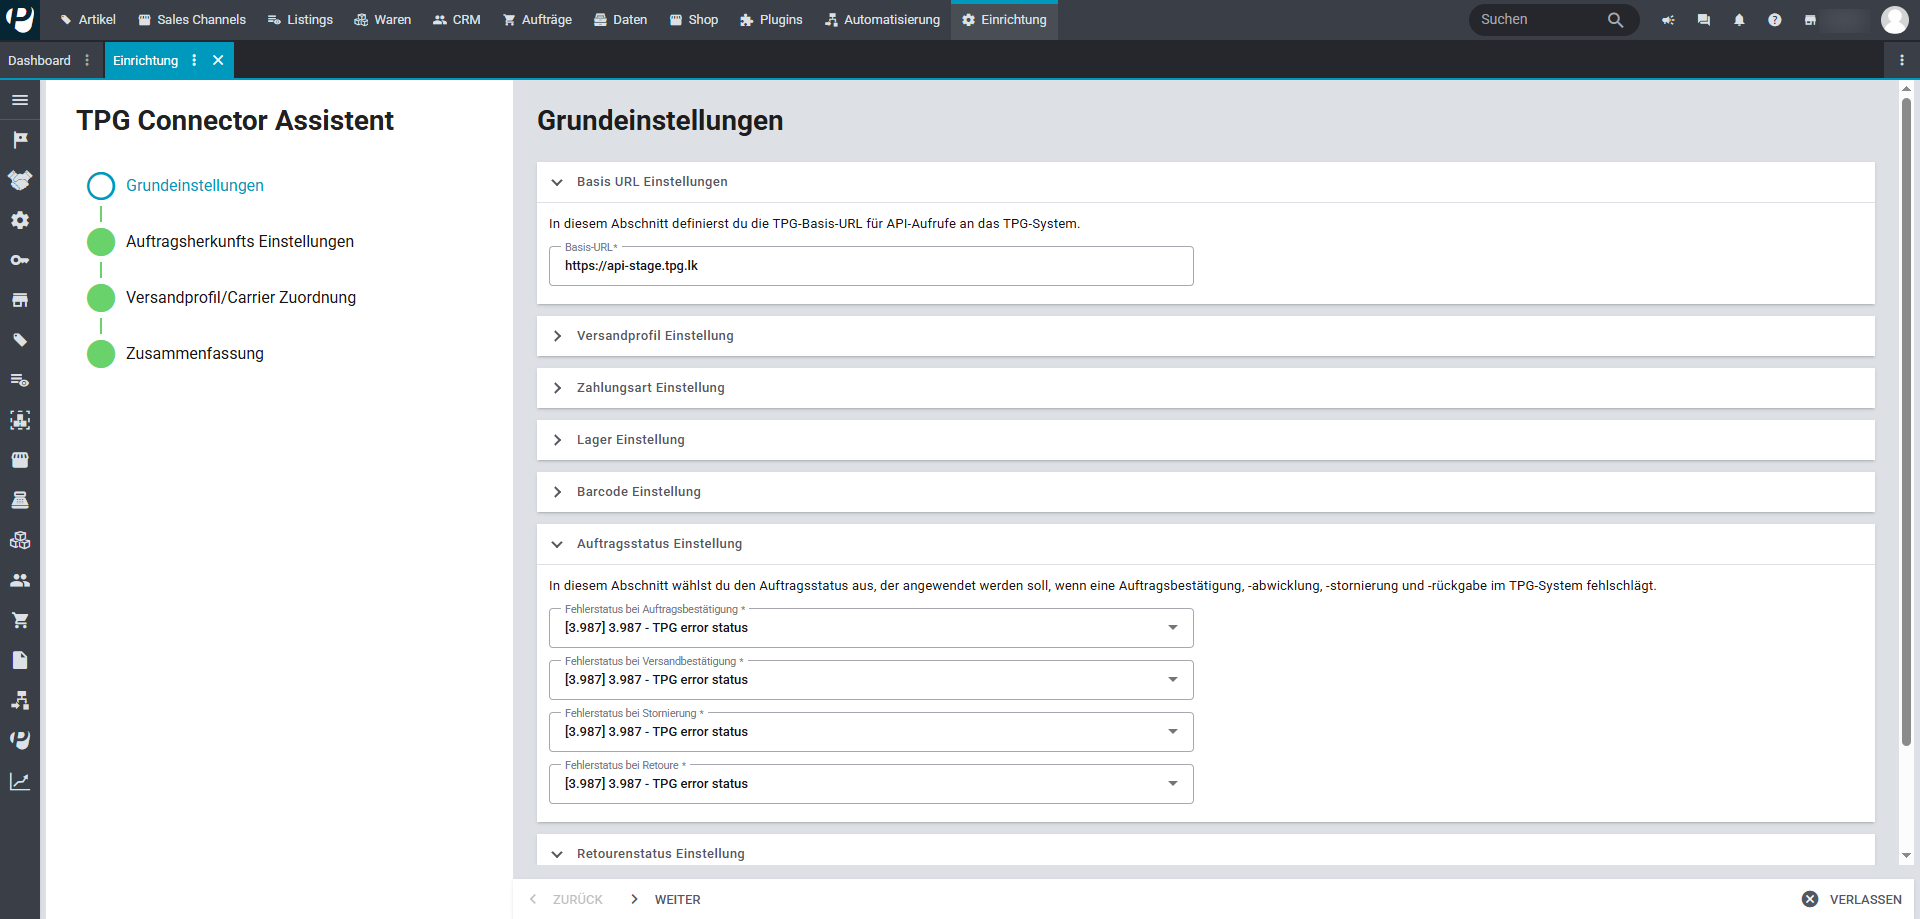Open the help question mark icon
1920x919 pixels.
[x=1774, y=20]
